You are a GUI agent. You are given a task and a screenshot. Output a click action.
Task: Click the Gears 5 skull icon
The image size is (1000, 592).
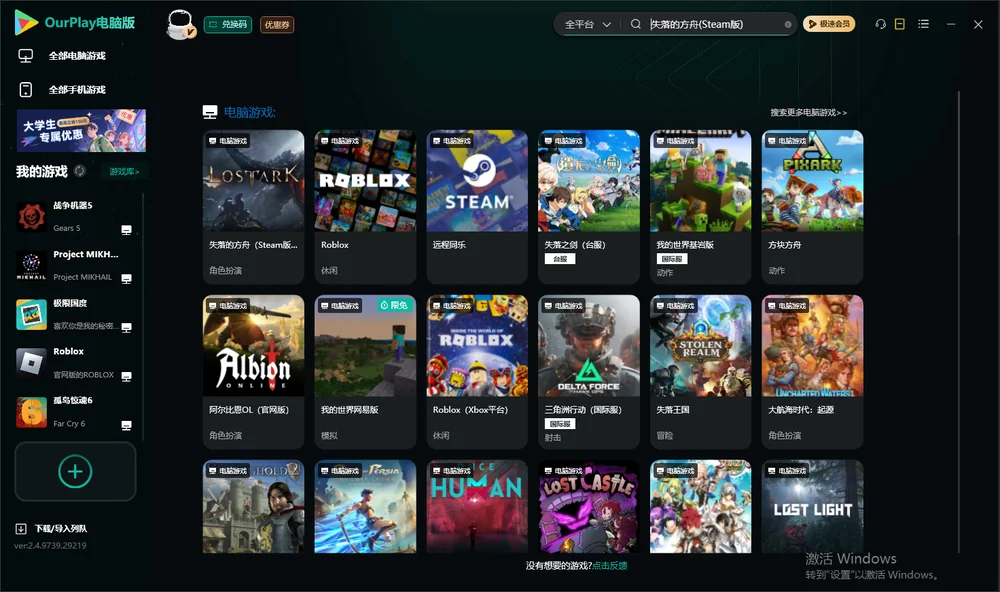(x=31, y=217)
